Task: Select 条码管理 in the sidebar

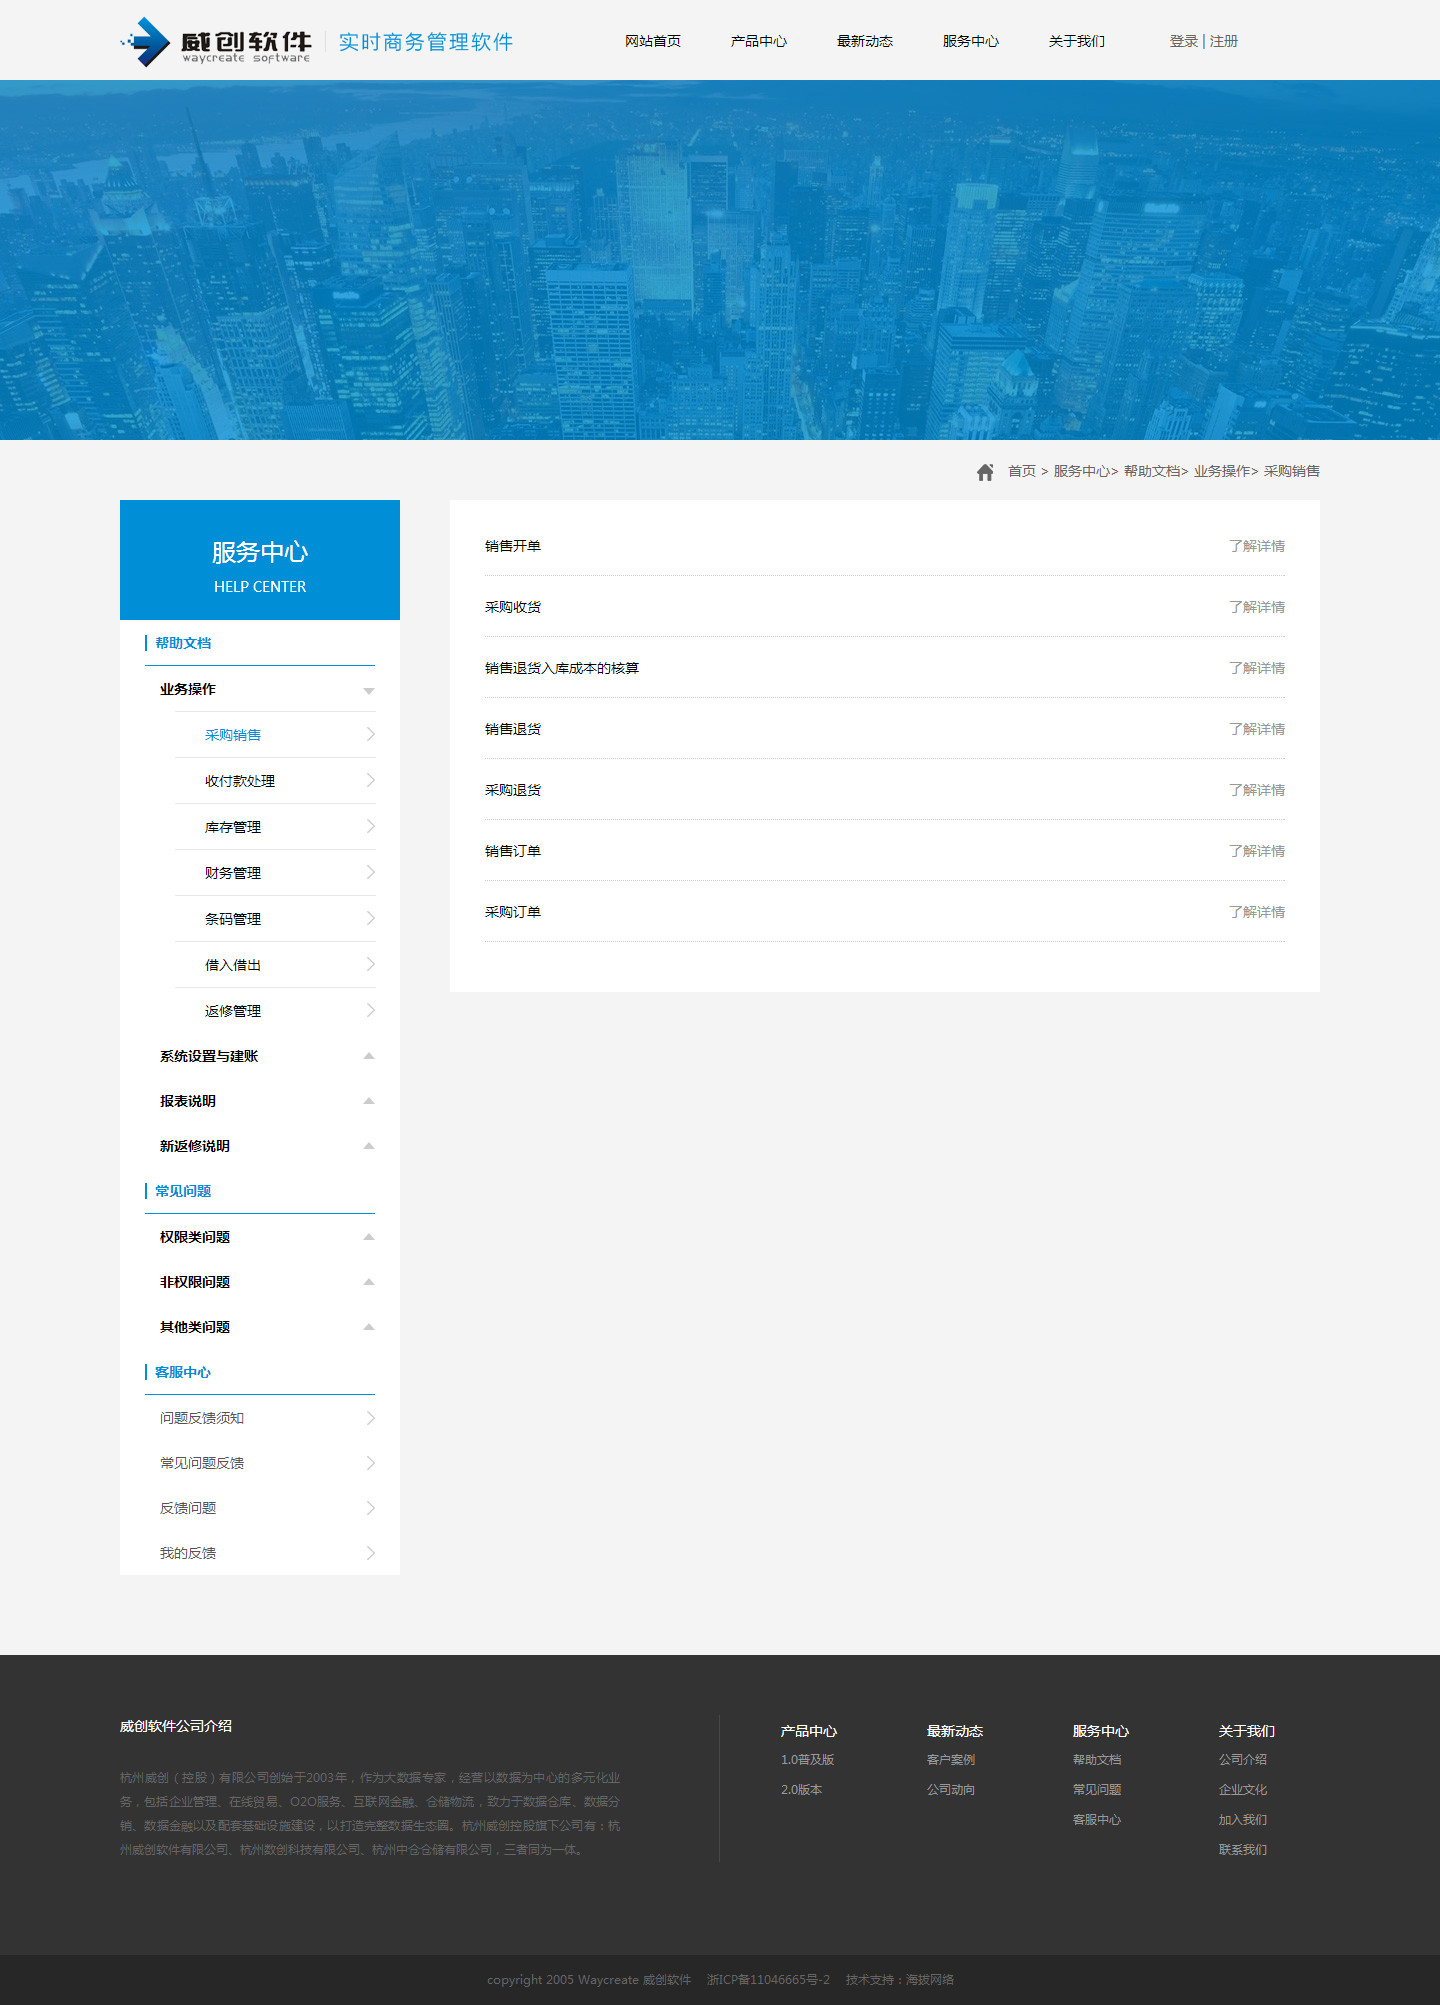Action: click(233, 919)
